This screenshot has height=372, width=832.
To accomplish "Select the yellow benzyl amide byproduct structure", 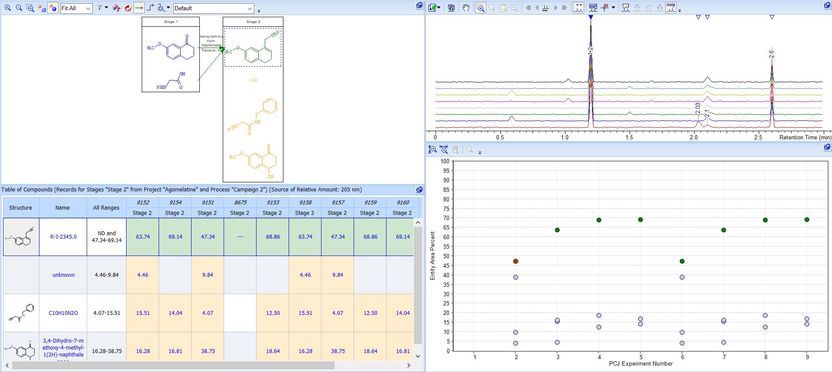I will 253,117.
